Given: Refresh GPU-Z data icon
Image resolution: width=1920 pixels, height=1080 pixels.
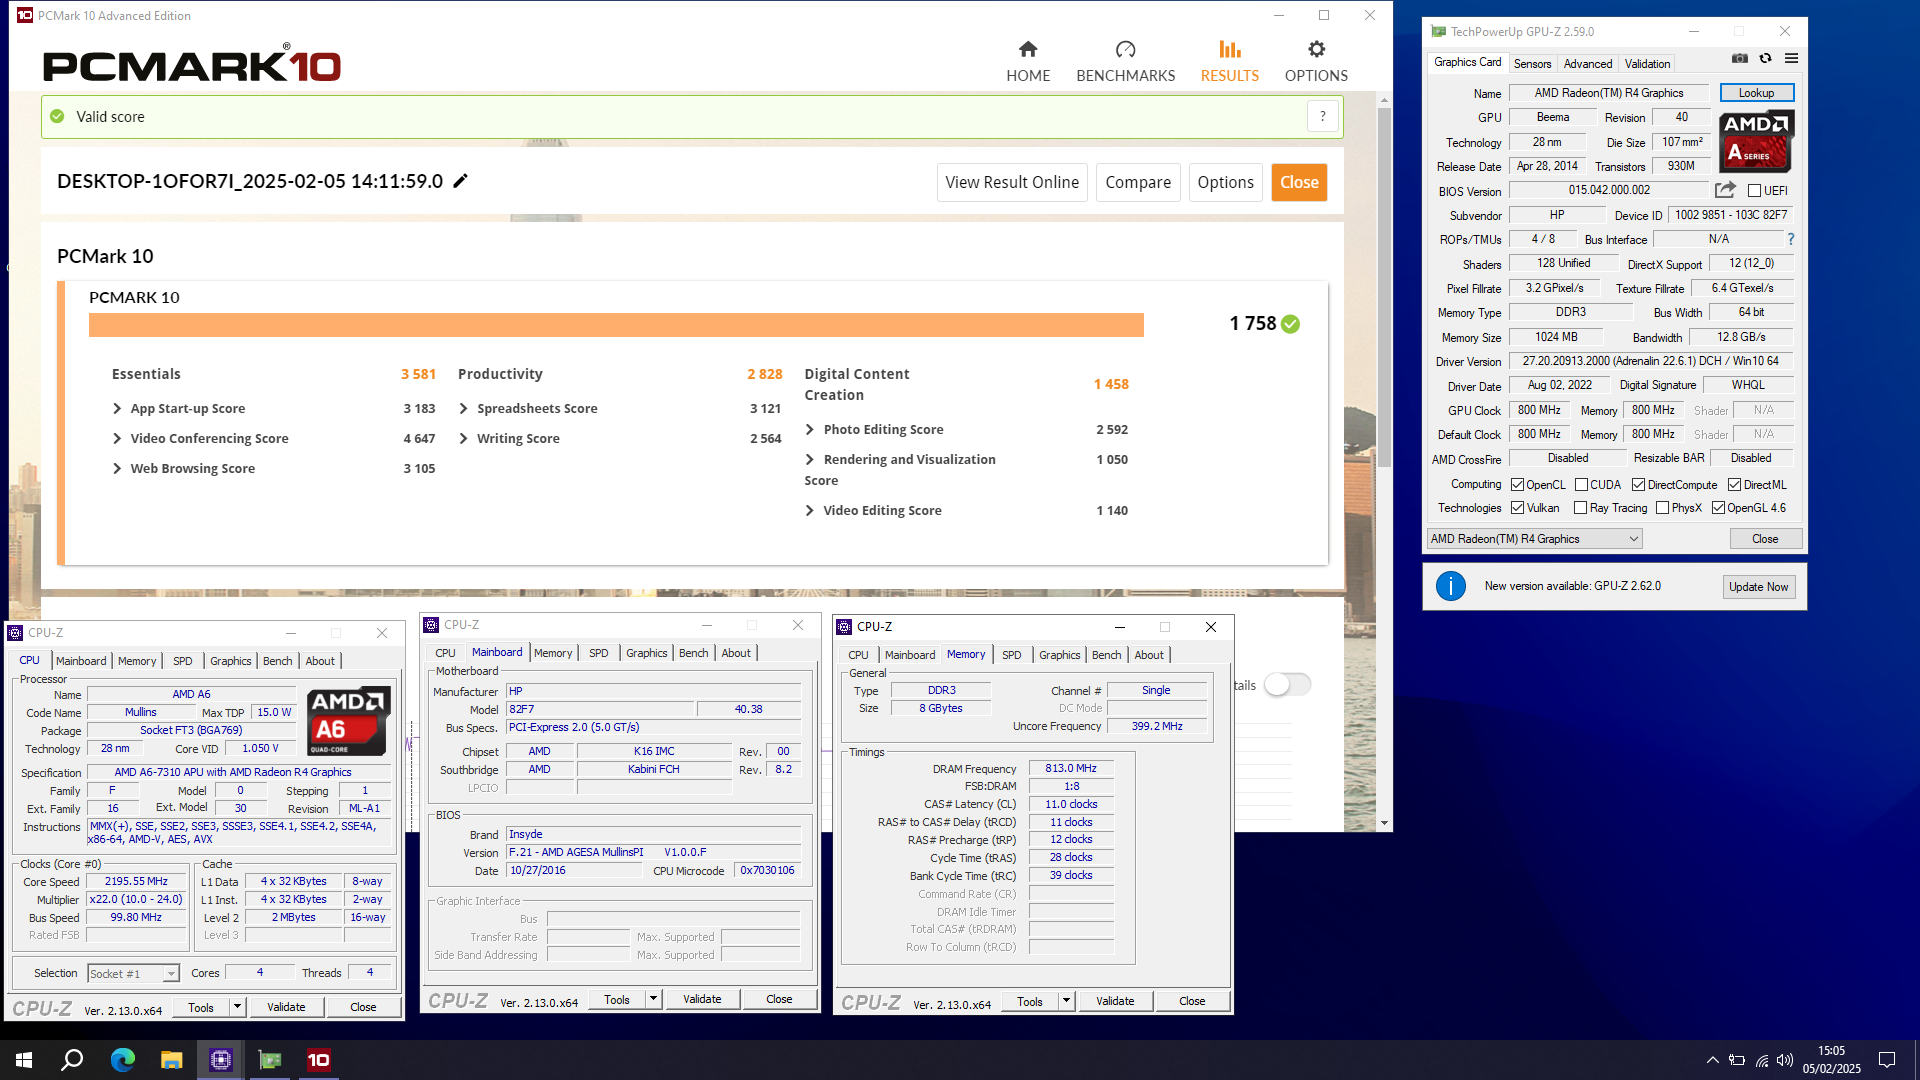Looking at the screenshot, I should tap(1766, 59).
